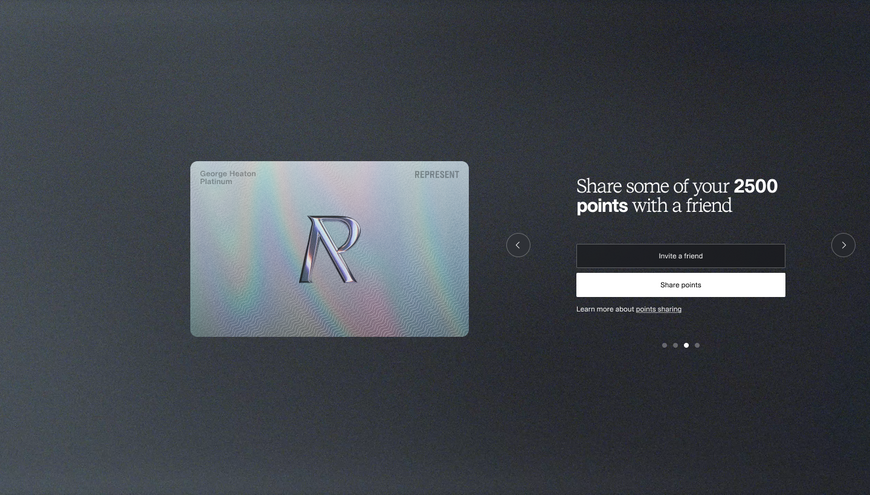Click the George Heaton name on card
The width and height of the screenshot is (870, 495).
[227, 174]
